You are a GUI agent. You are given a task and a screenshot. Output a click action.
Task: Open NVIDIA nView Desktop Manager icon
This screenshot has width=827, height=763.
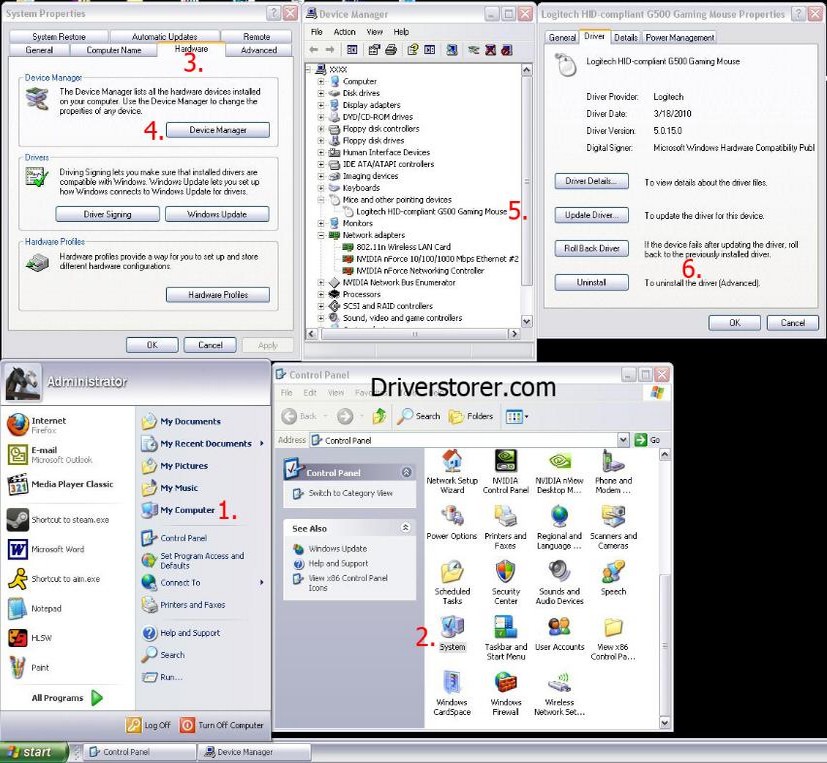point(559,471)
